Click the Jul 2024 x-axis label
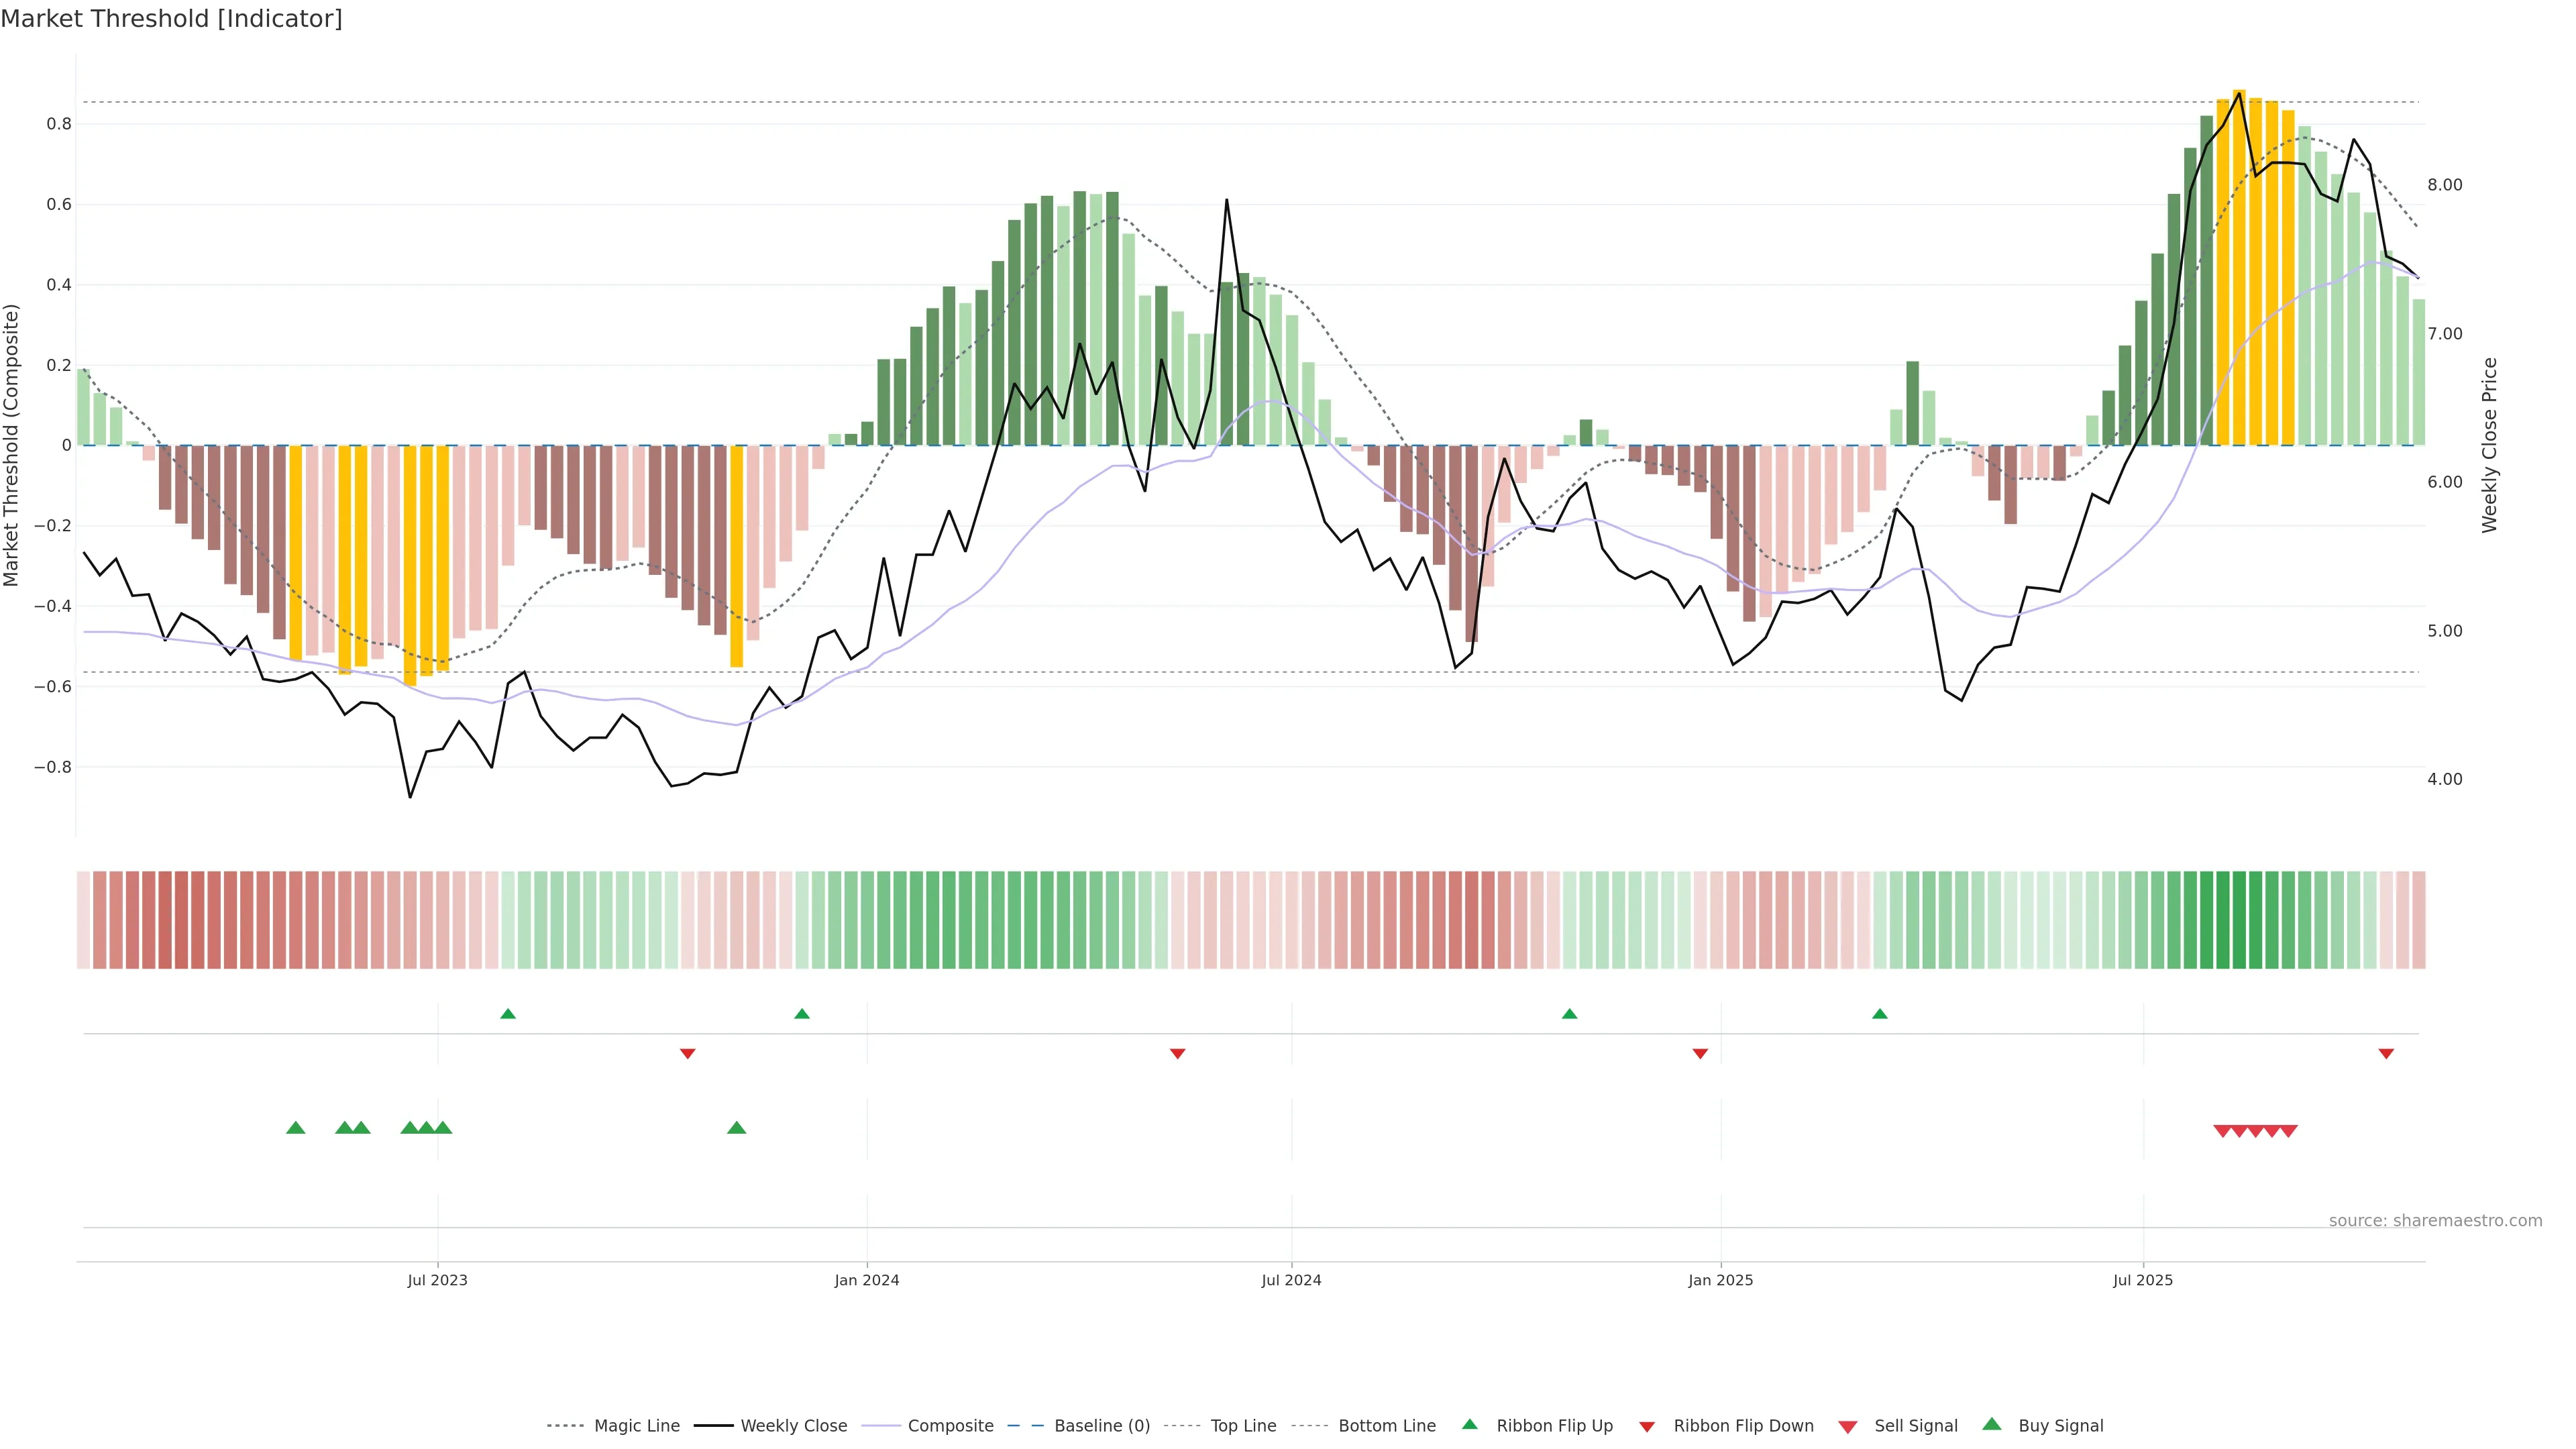 tap(1291, 1280)
